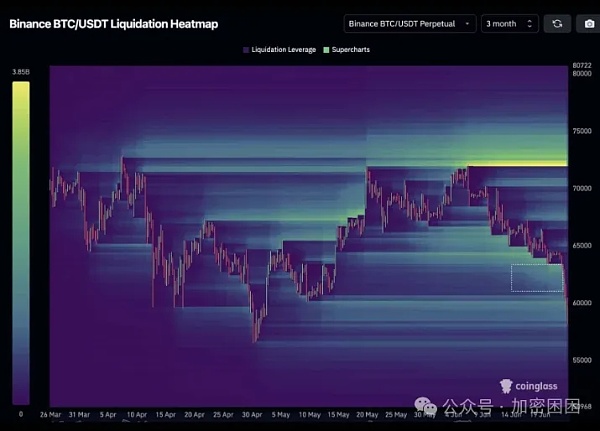Click the Liquidation Leverage purple color swatch
This screenshot has height=431, width=600.
246,50
